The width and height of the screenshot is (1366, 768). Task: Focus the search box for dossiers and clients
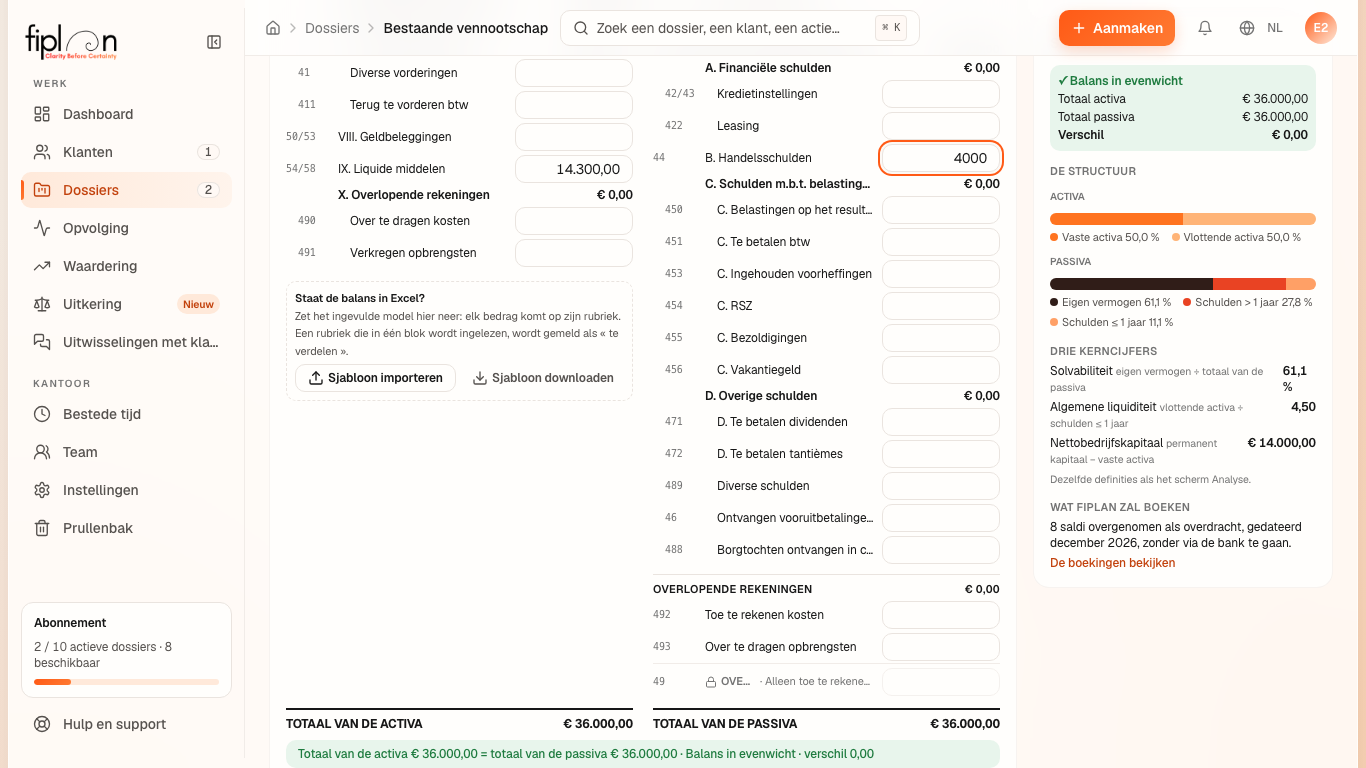[x=739, y=28]
